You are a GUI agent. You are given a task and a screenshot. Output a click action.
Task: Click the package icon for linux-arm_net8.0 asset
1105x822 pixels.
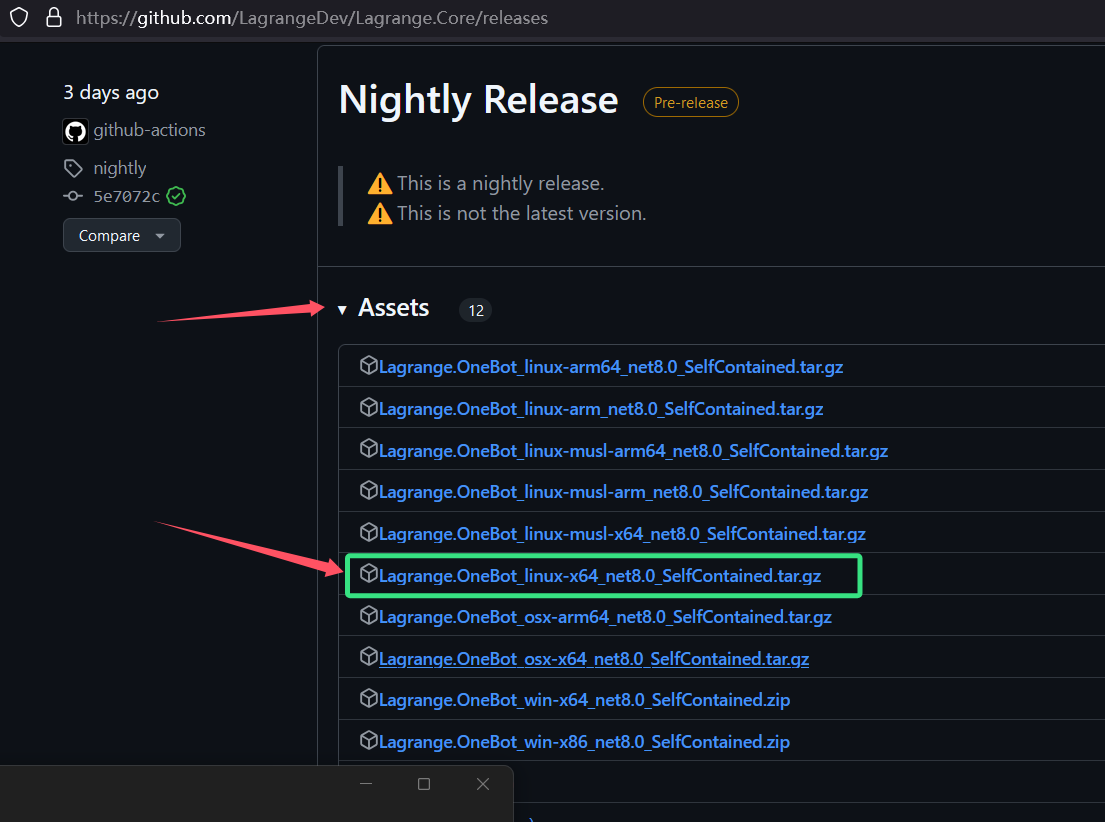pos(369,407)
